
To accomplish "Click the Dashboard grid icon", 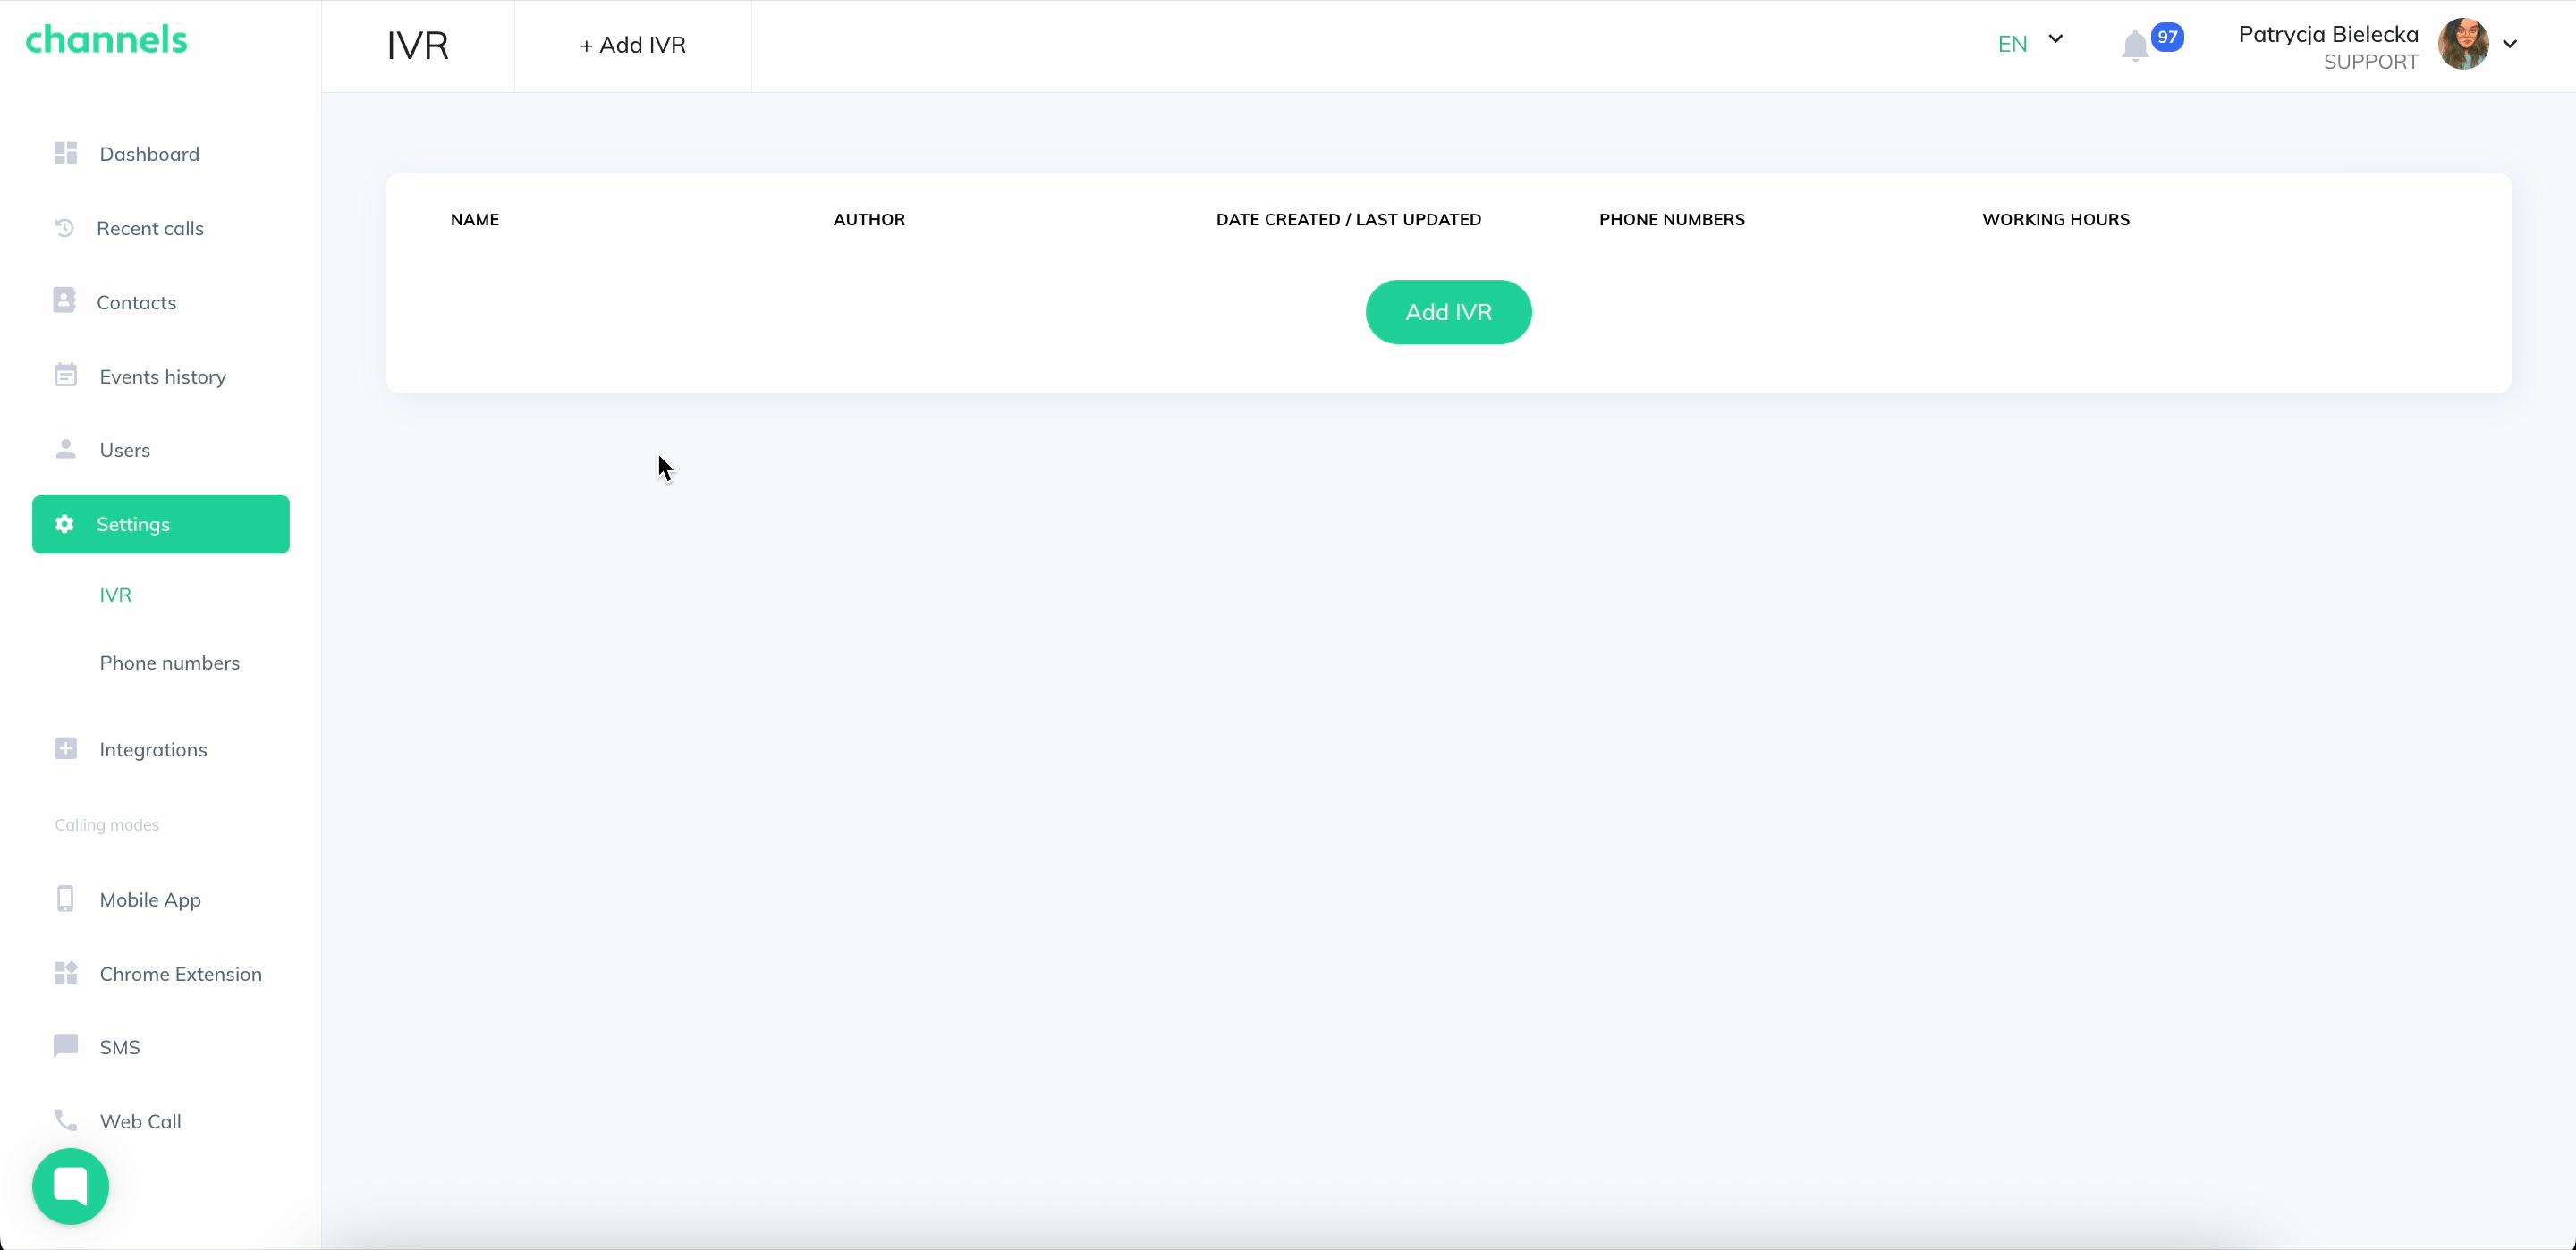I will [66, 153].
